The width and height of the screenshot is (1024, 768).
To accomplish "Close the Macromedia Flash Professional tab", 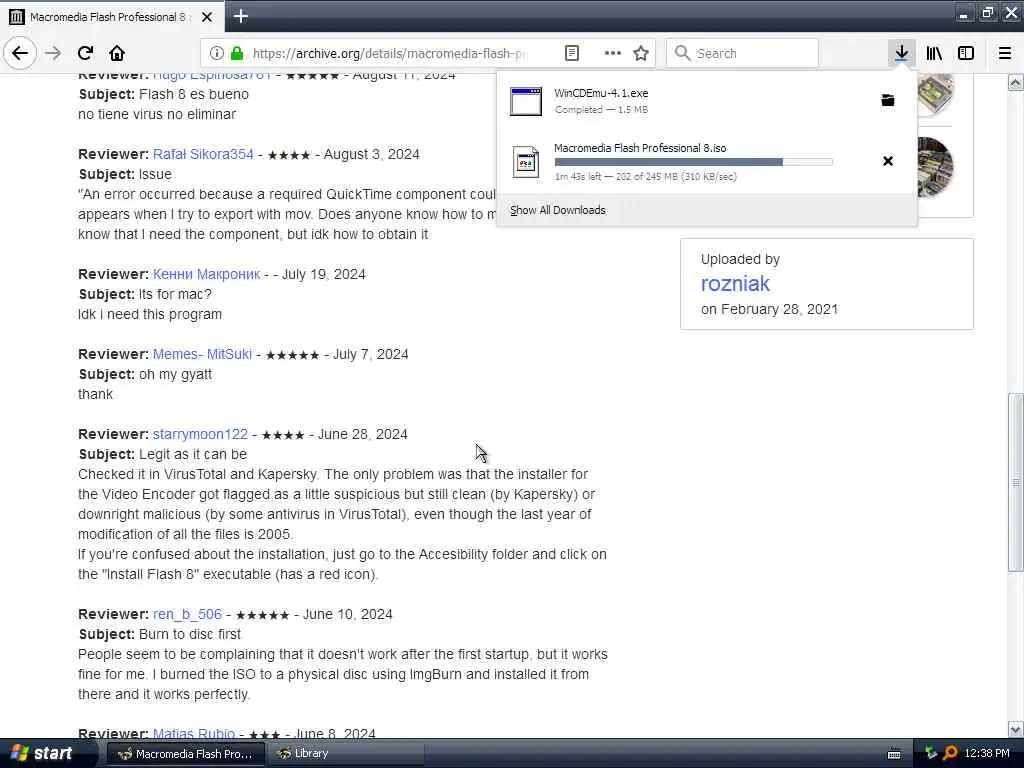I will (x=207, y=17).
